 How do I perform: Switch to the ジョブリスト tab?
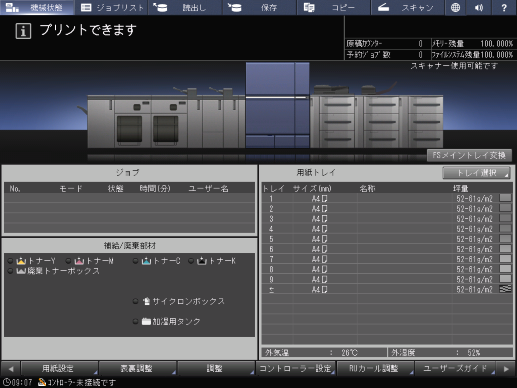pyautogui.click(x=112, y=7)
